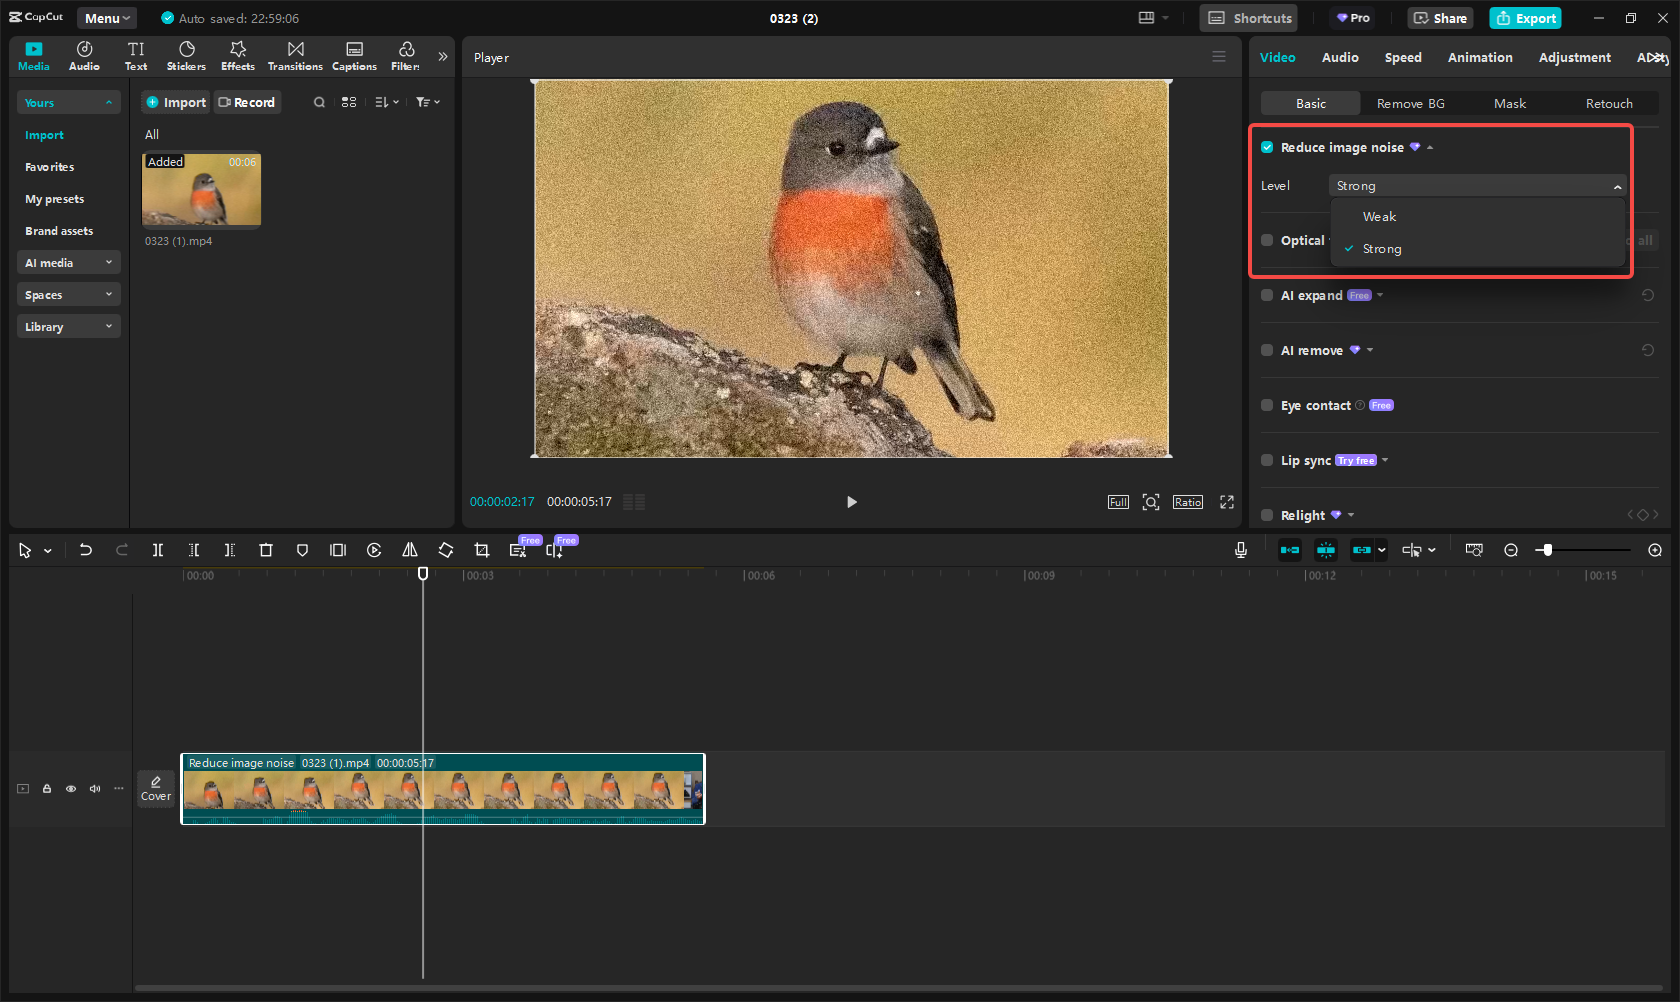Click the Delete clip trash icon
1680x1002 pixels.
(266, 550)
